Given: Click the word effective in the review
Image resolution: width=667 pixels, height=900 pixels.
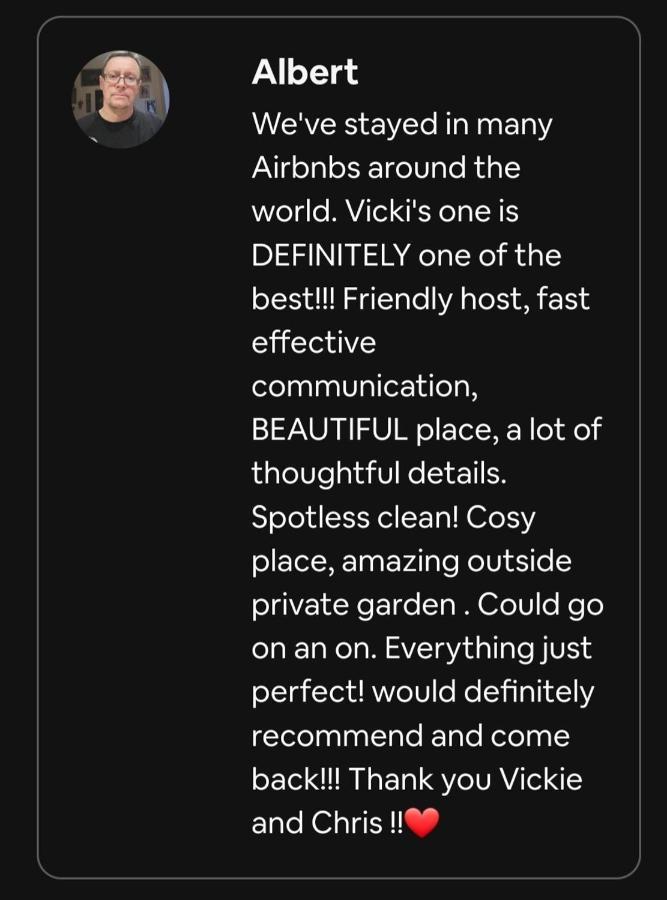Looking at the screenshot, I should point(313,342).
